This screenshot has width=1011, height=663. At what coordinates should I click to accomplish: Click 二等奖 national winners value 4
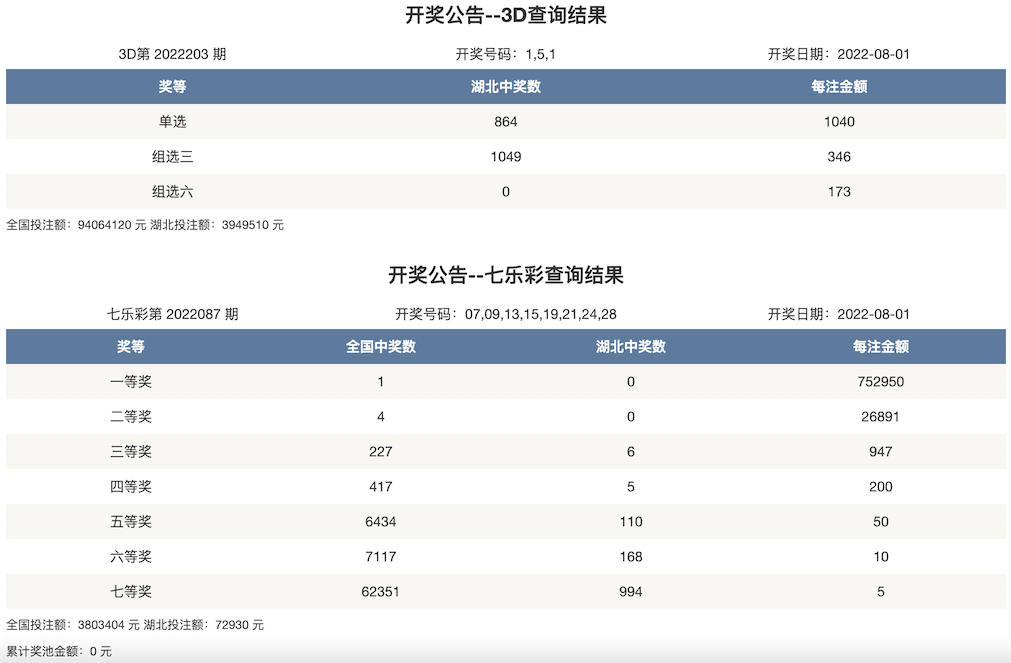point(380,417)
